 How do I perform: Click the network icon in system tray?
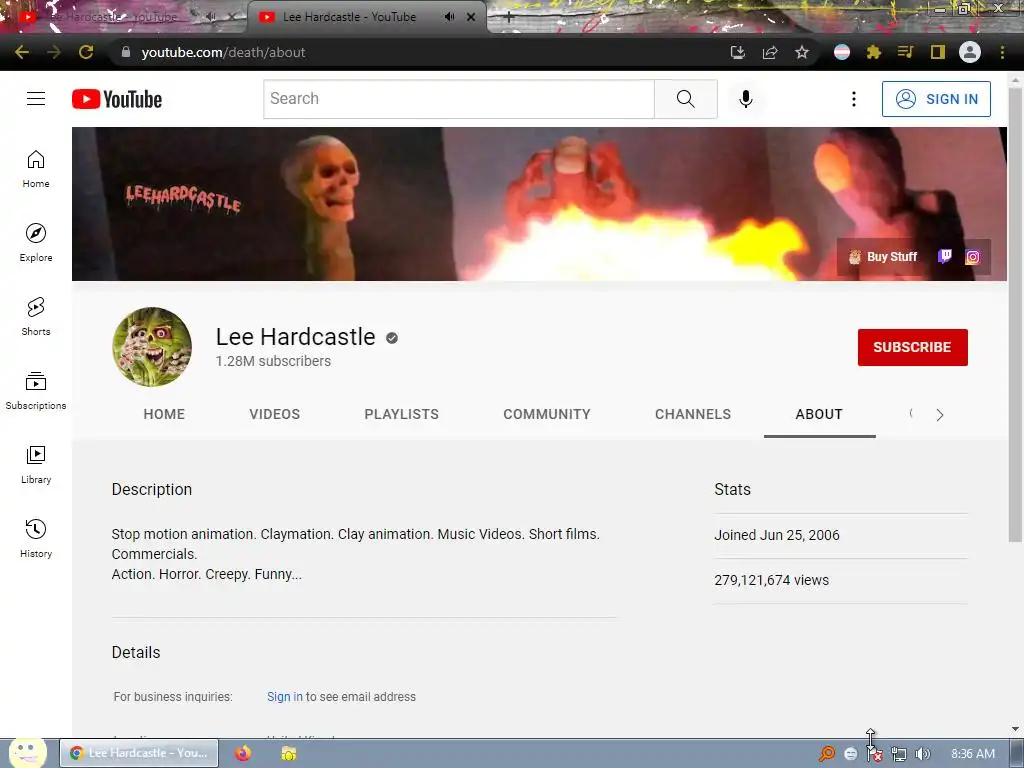point(899,754)
